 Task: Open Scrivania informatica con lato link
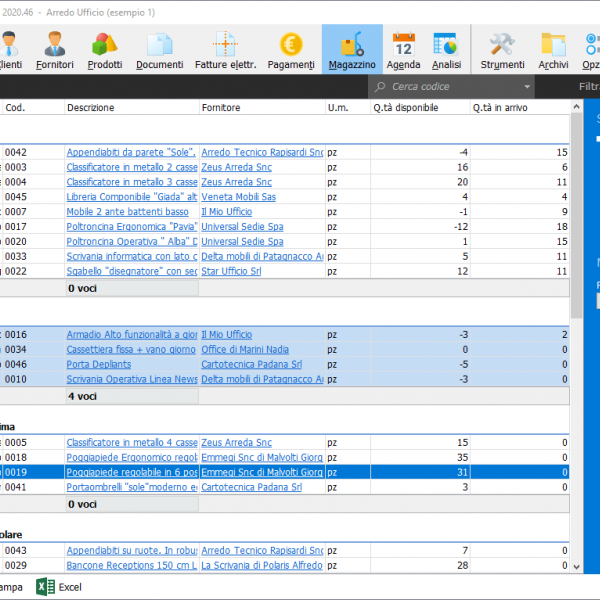[x=132, y=257]
